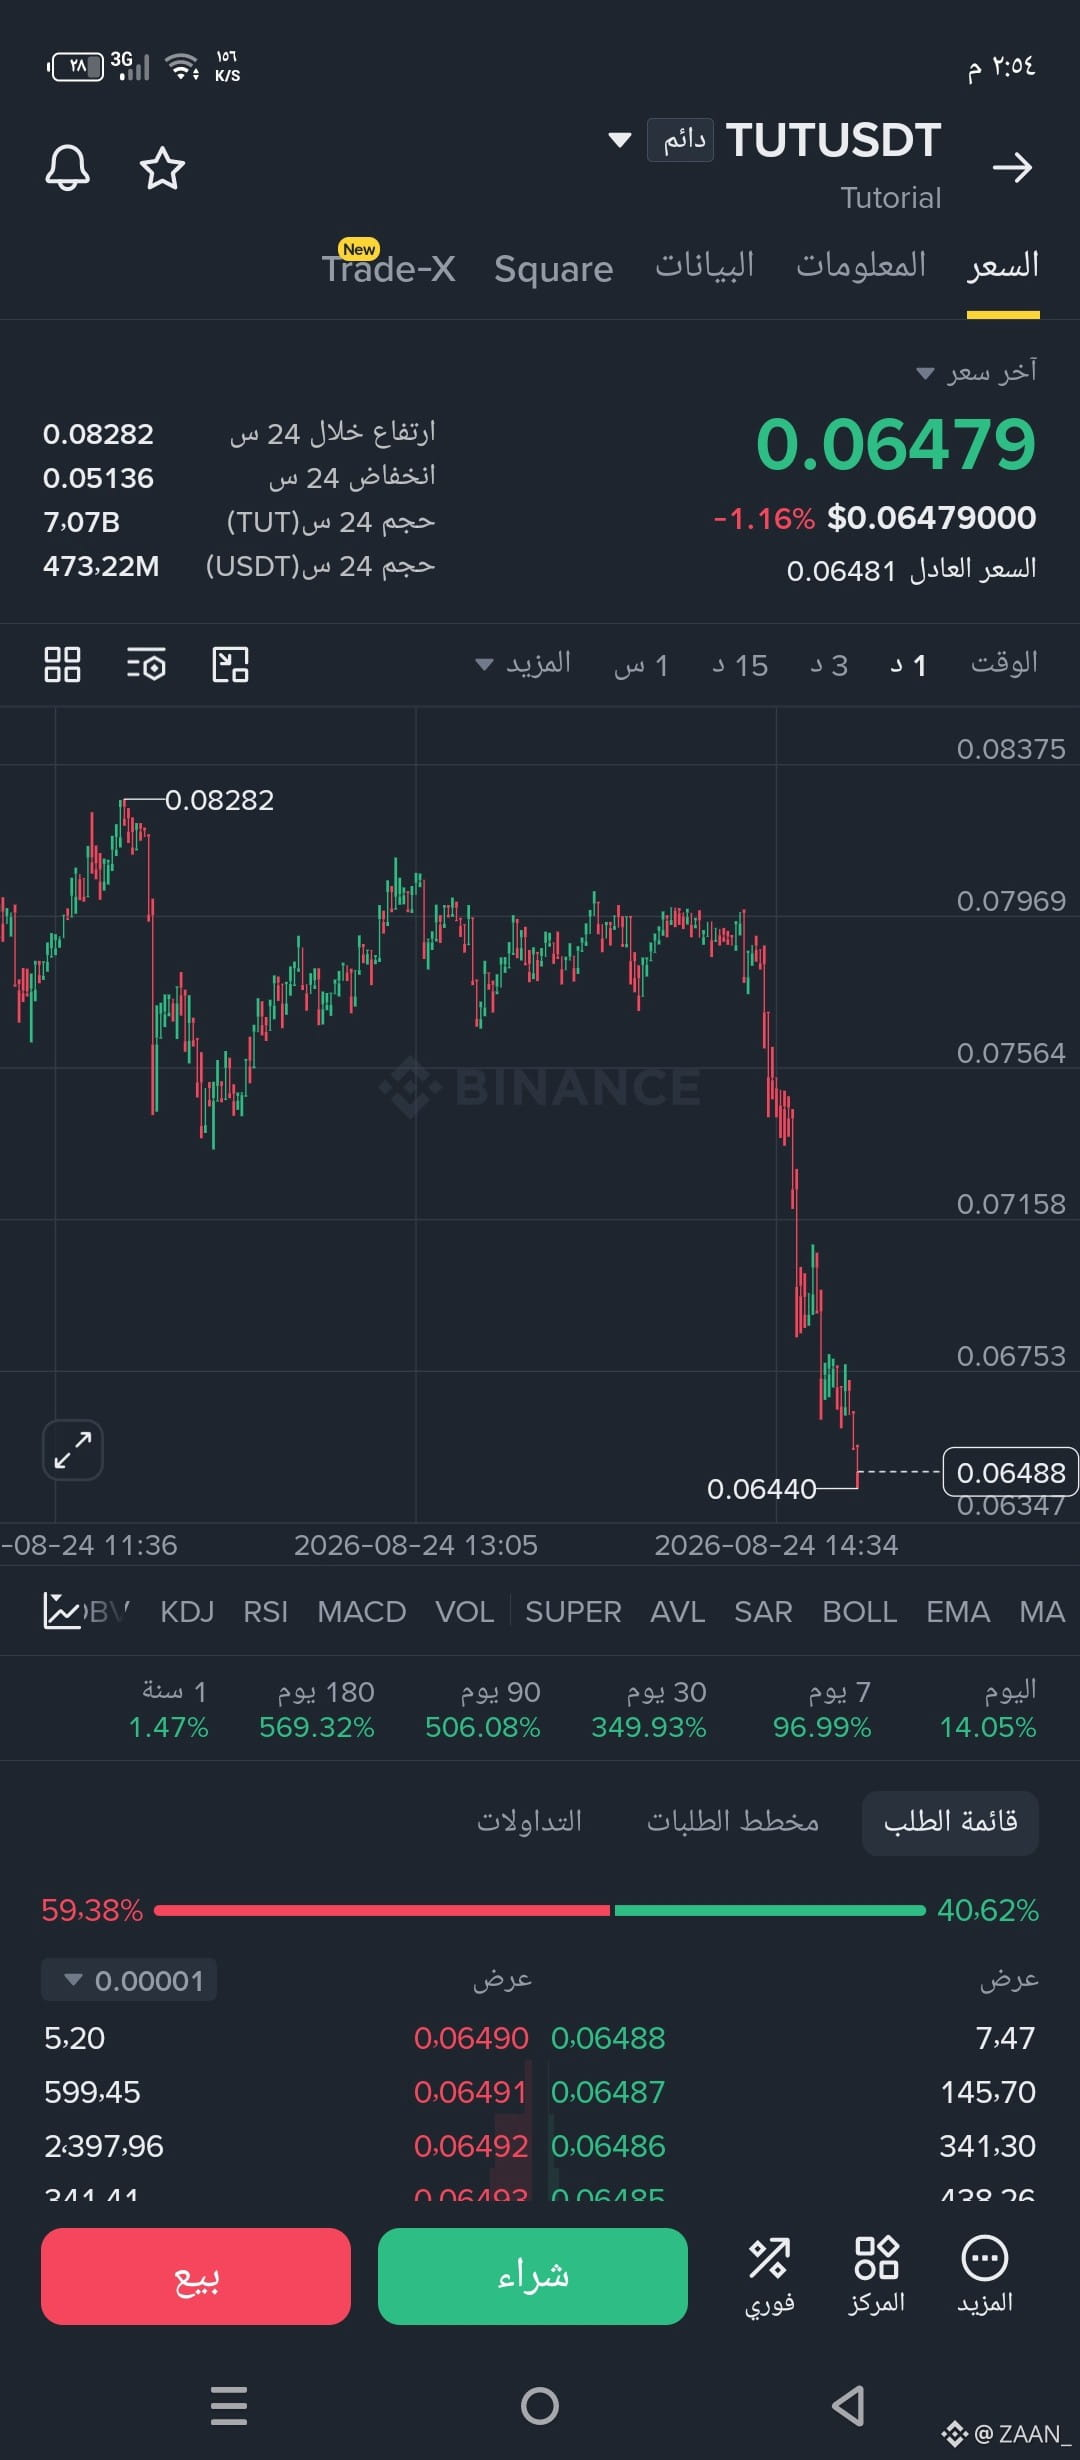Tap the 0.06488 current price chart marker

point(1011,1472)
